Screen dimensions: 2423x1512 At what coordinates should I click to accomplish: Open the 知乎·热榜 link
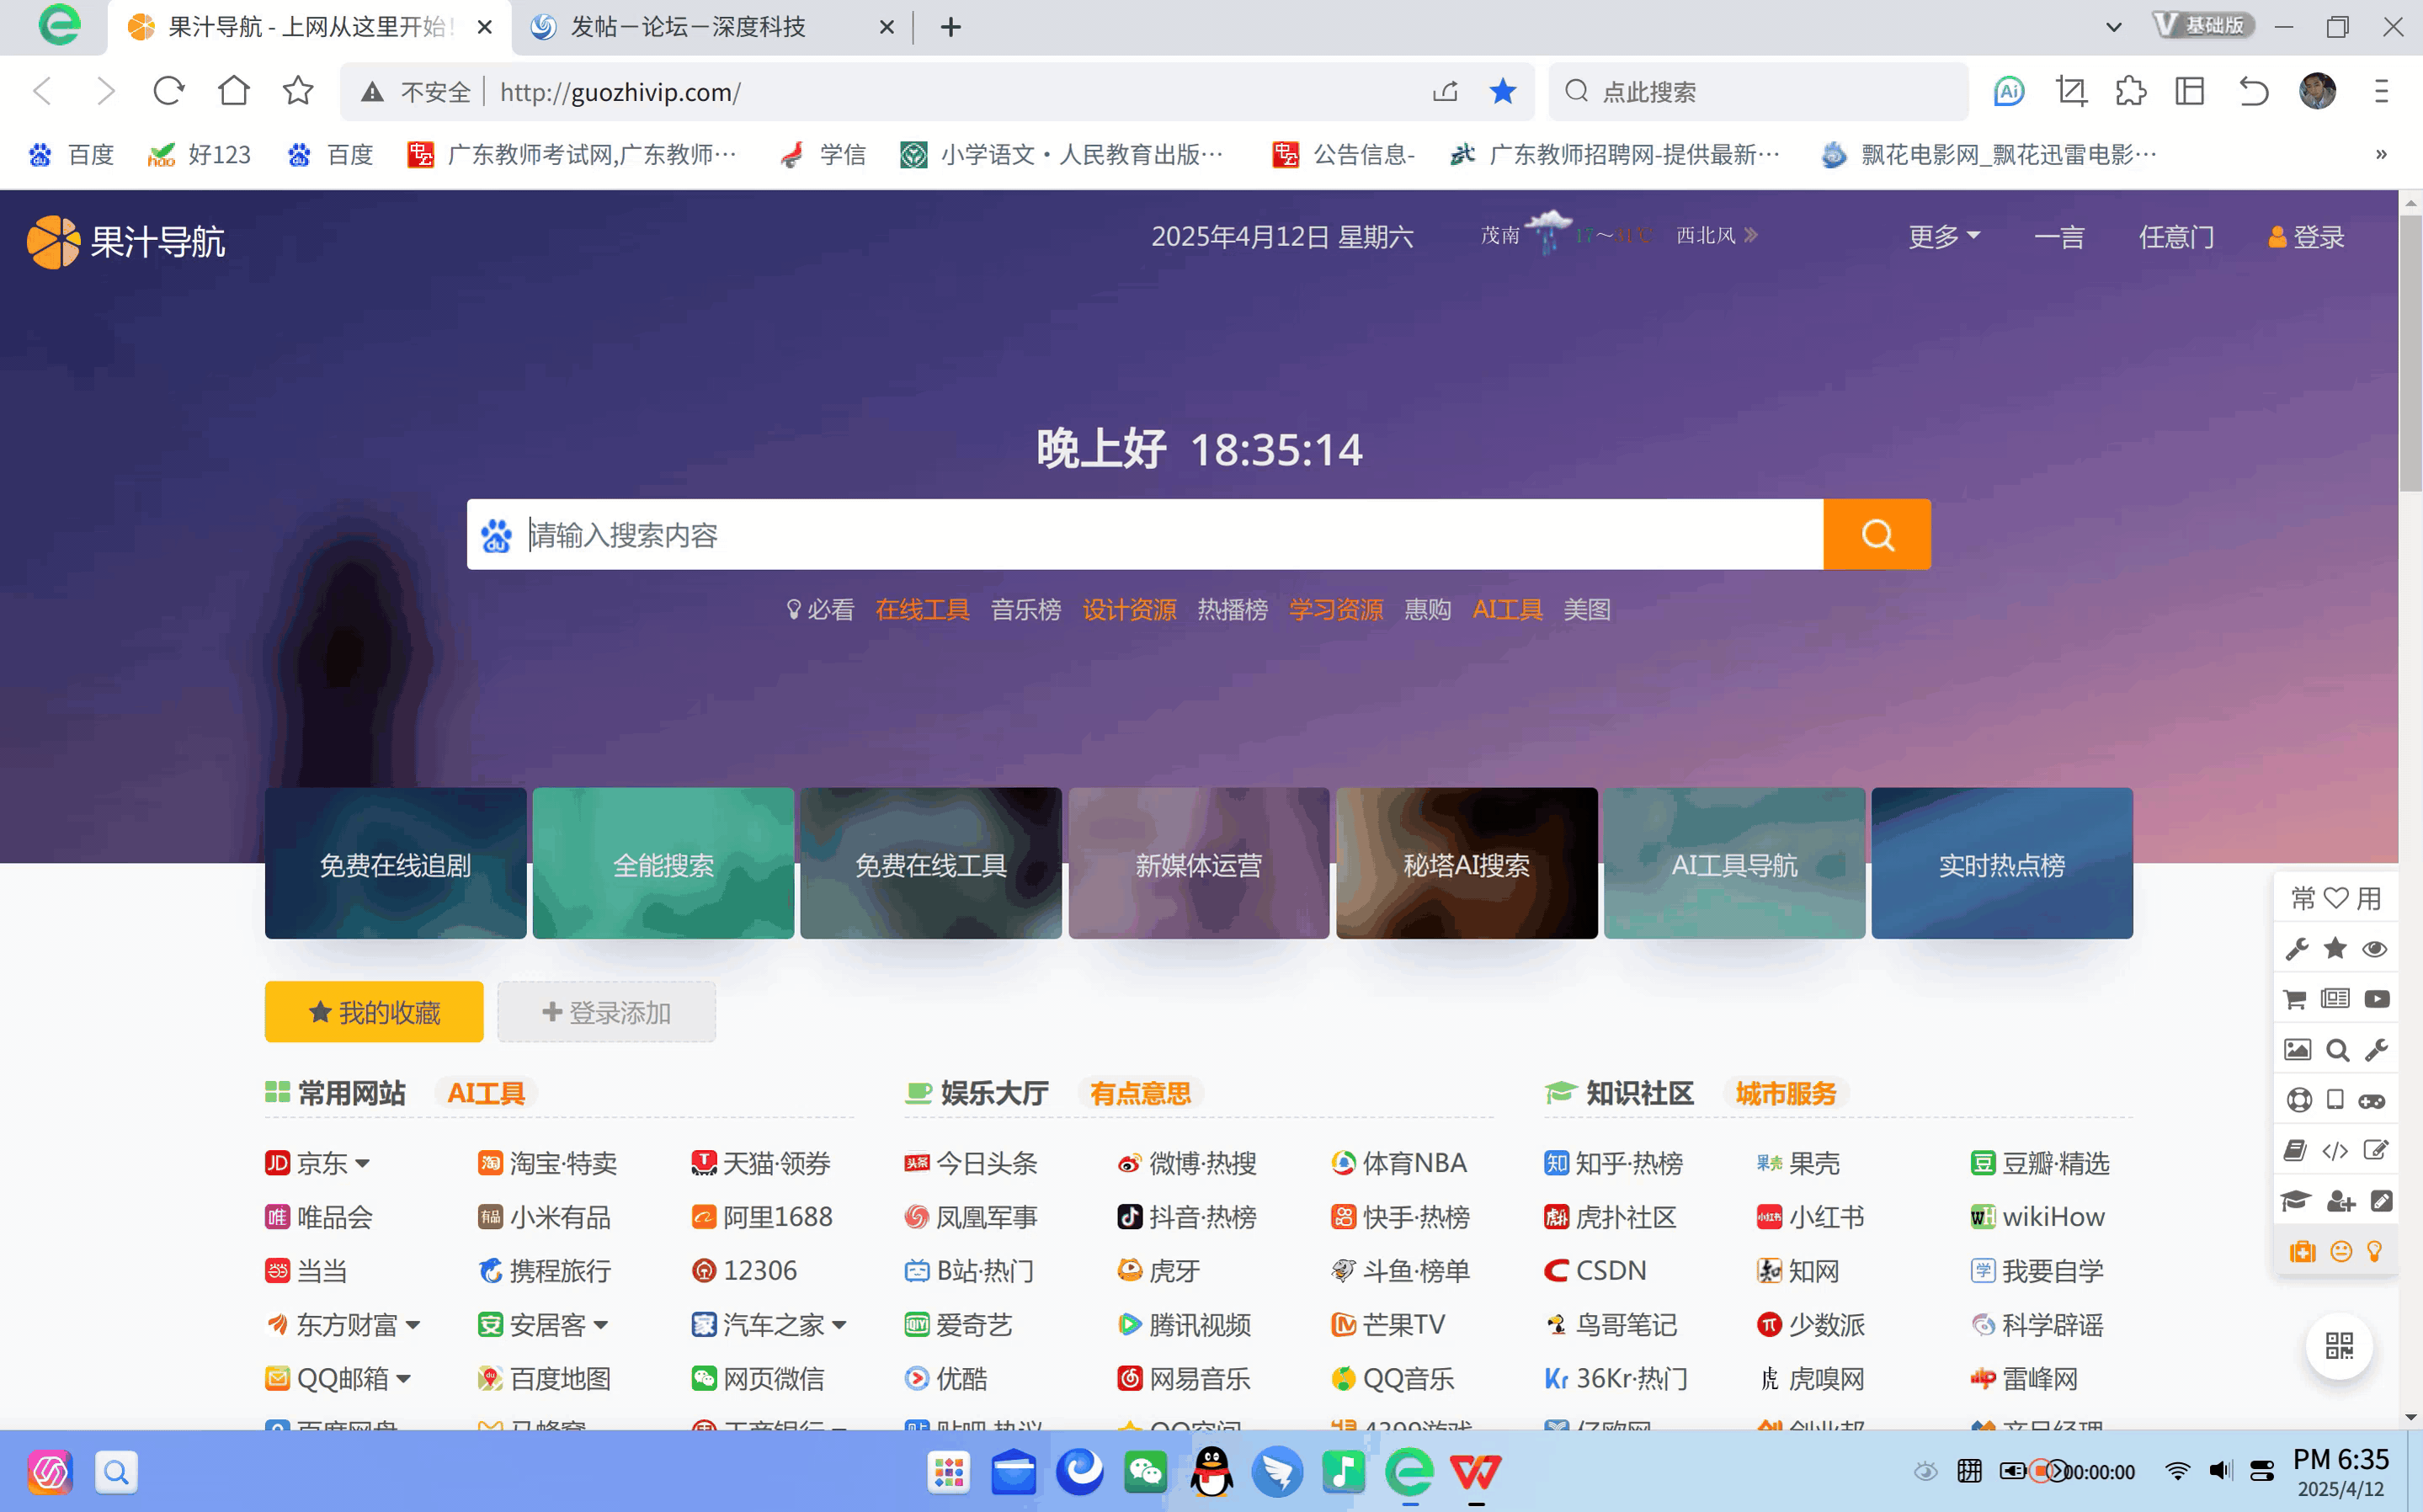pos(1613,1163)
